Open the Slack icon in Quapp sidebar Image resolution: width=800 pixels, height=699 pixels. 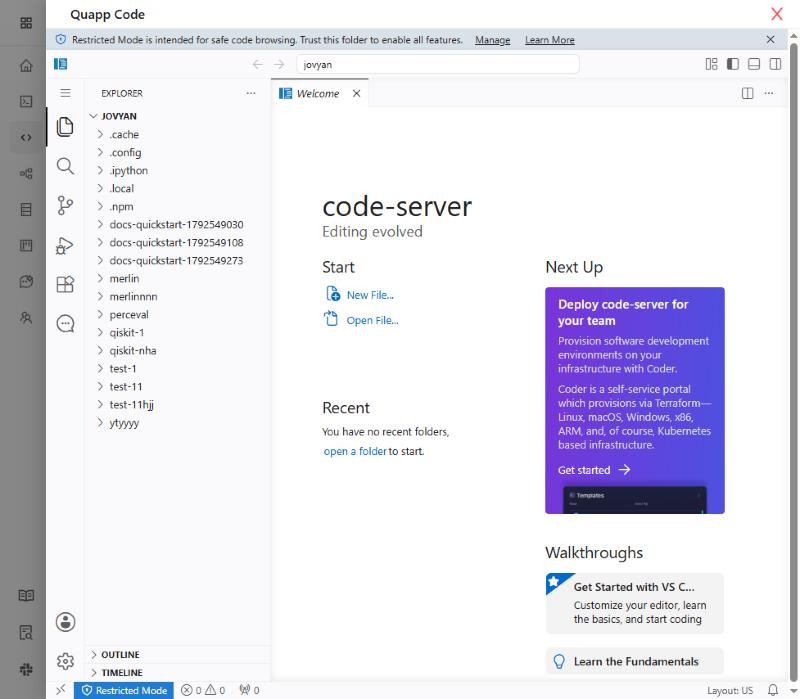click(x=26, y=669)
